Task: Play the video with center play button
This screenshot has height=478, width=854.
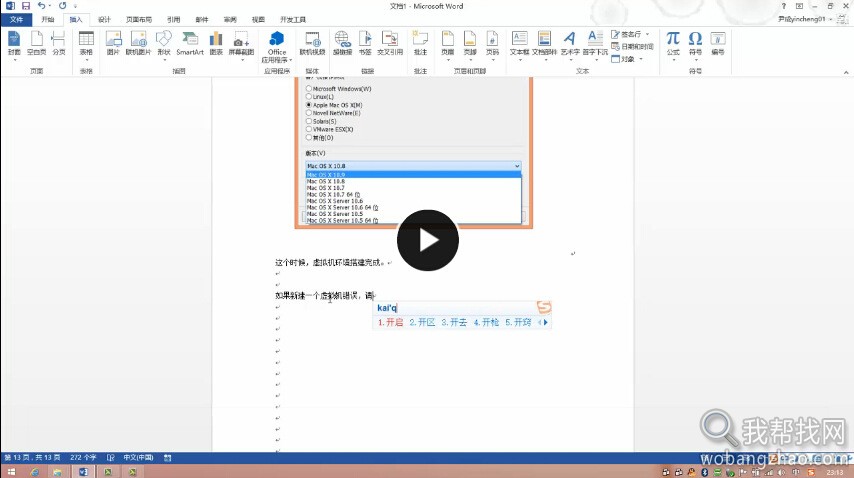Action: pos(428,240)
